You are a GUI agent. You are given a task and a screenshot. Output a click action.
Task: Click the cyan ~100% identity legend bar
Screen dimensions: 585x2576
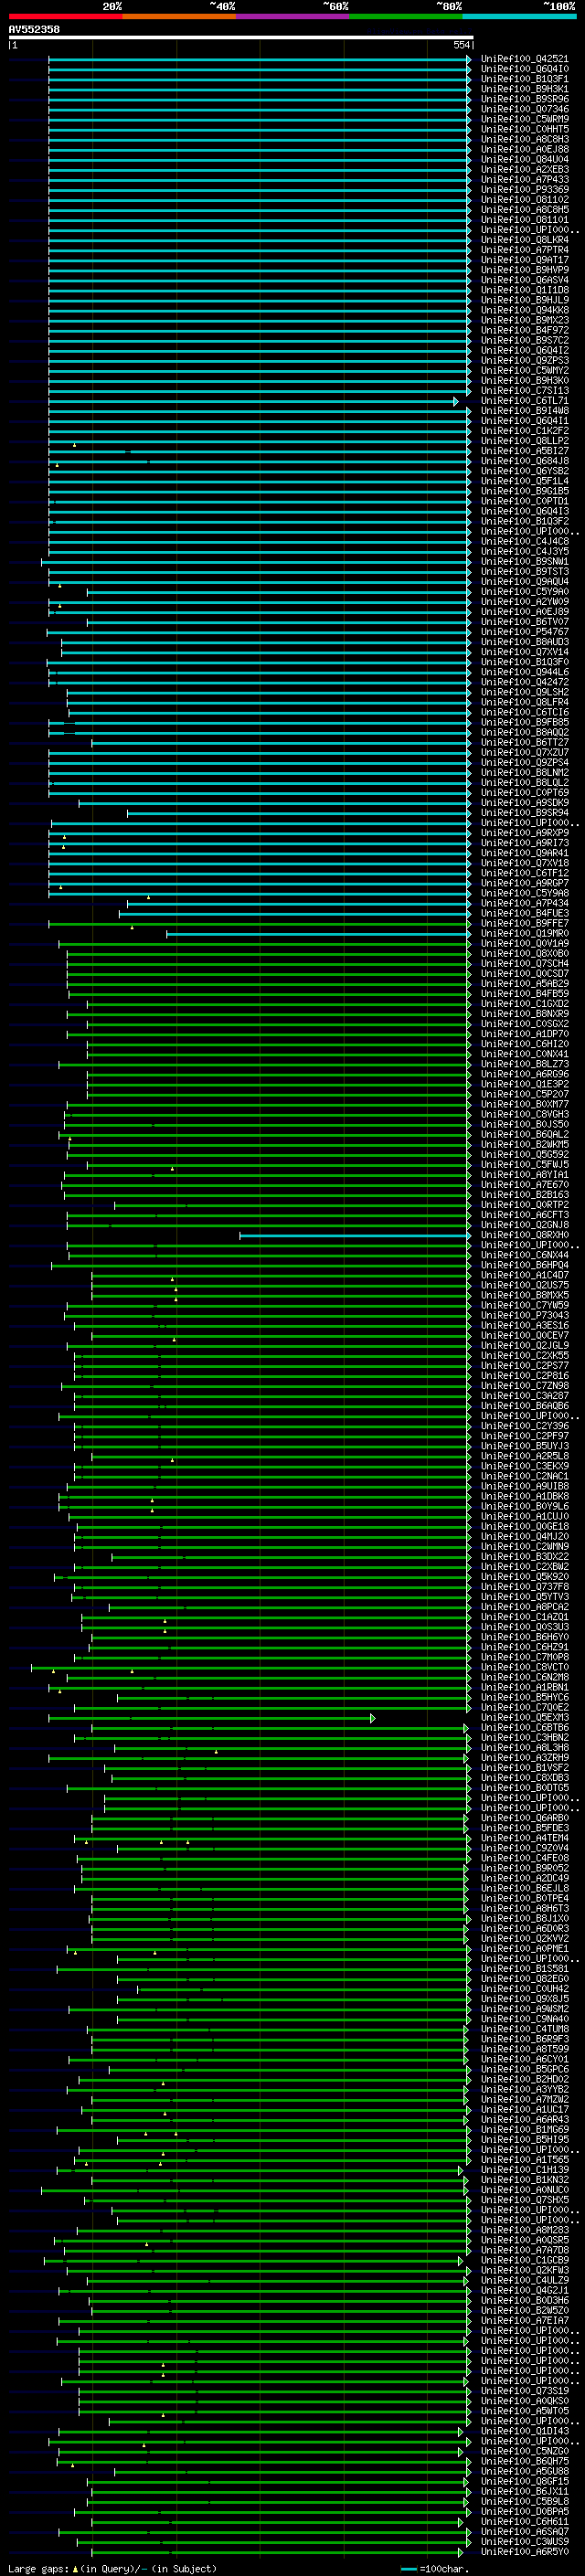click(519, 16)
